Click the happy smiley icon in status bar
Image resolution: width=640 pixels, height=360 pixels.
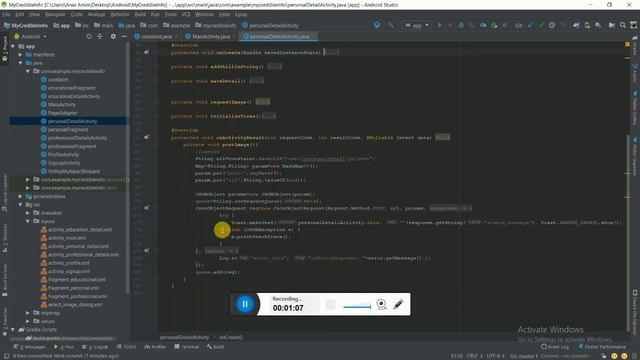point(614,356)
